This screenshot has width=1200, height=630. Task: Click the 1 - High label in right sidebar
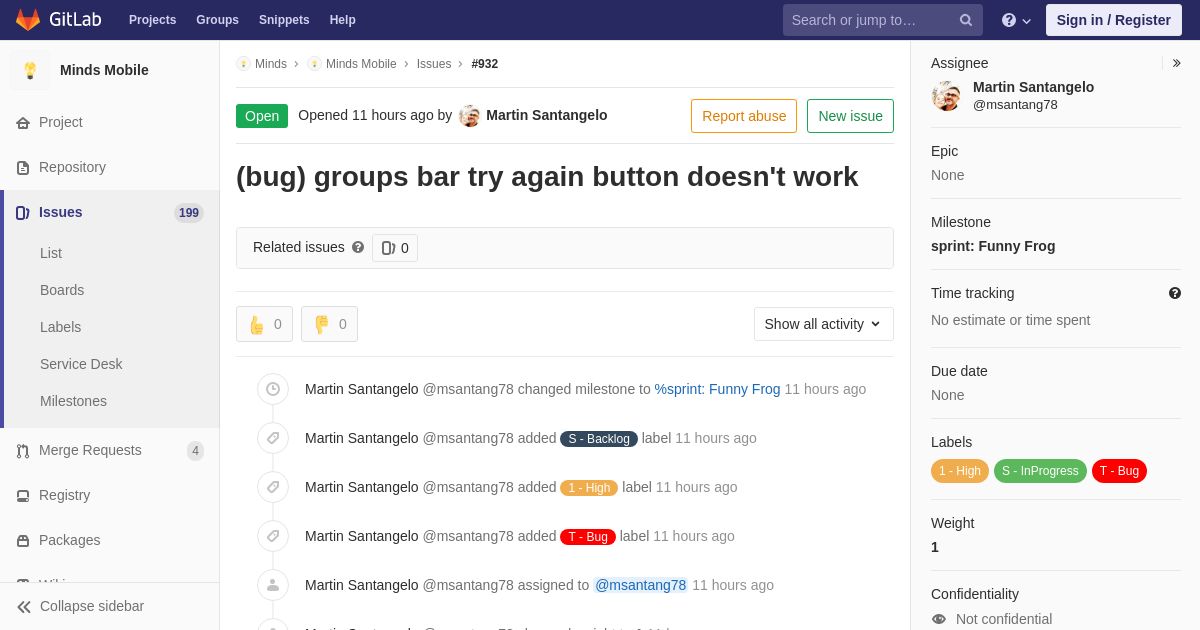point(960,471)
